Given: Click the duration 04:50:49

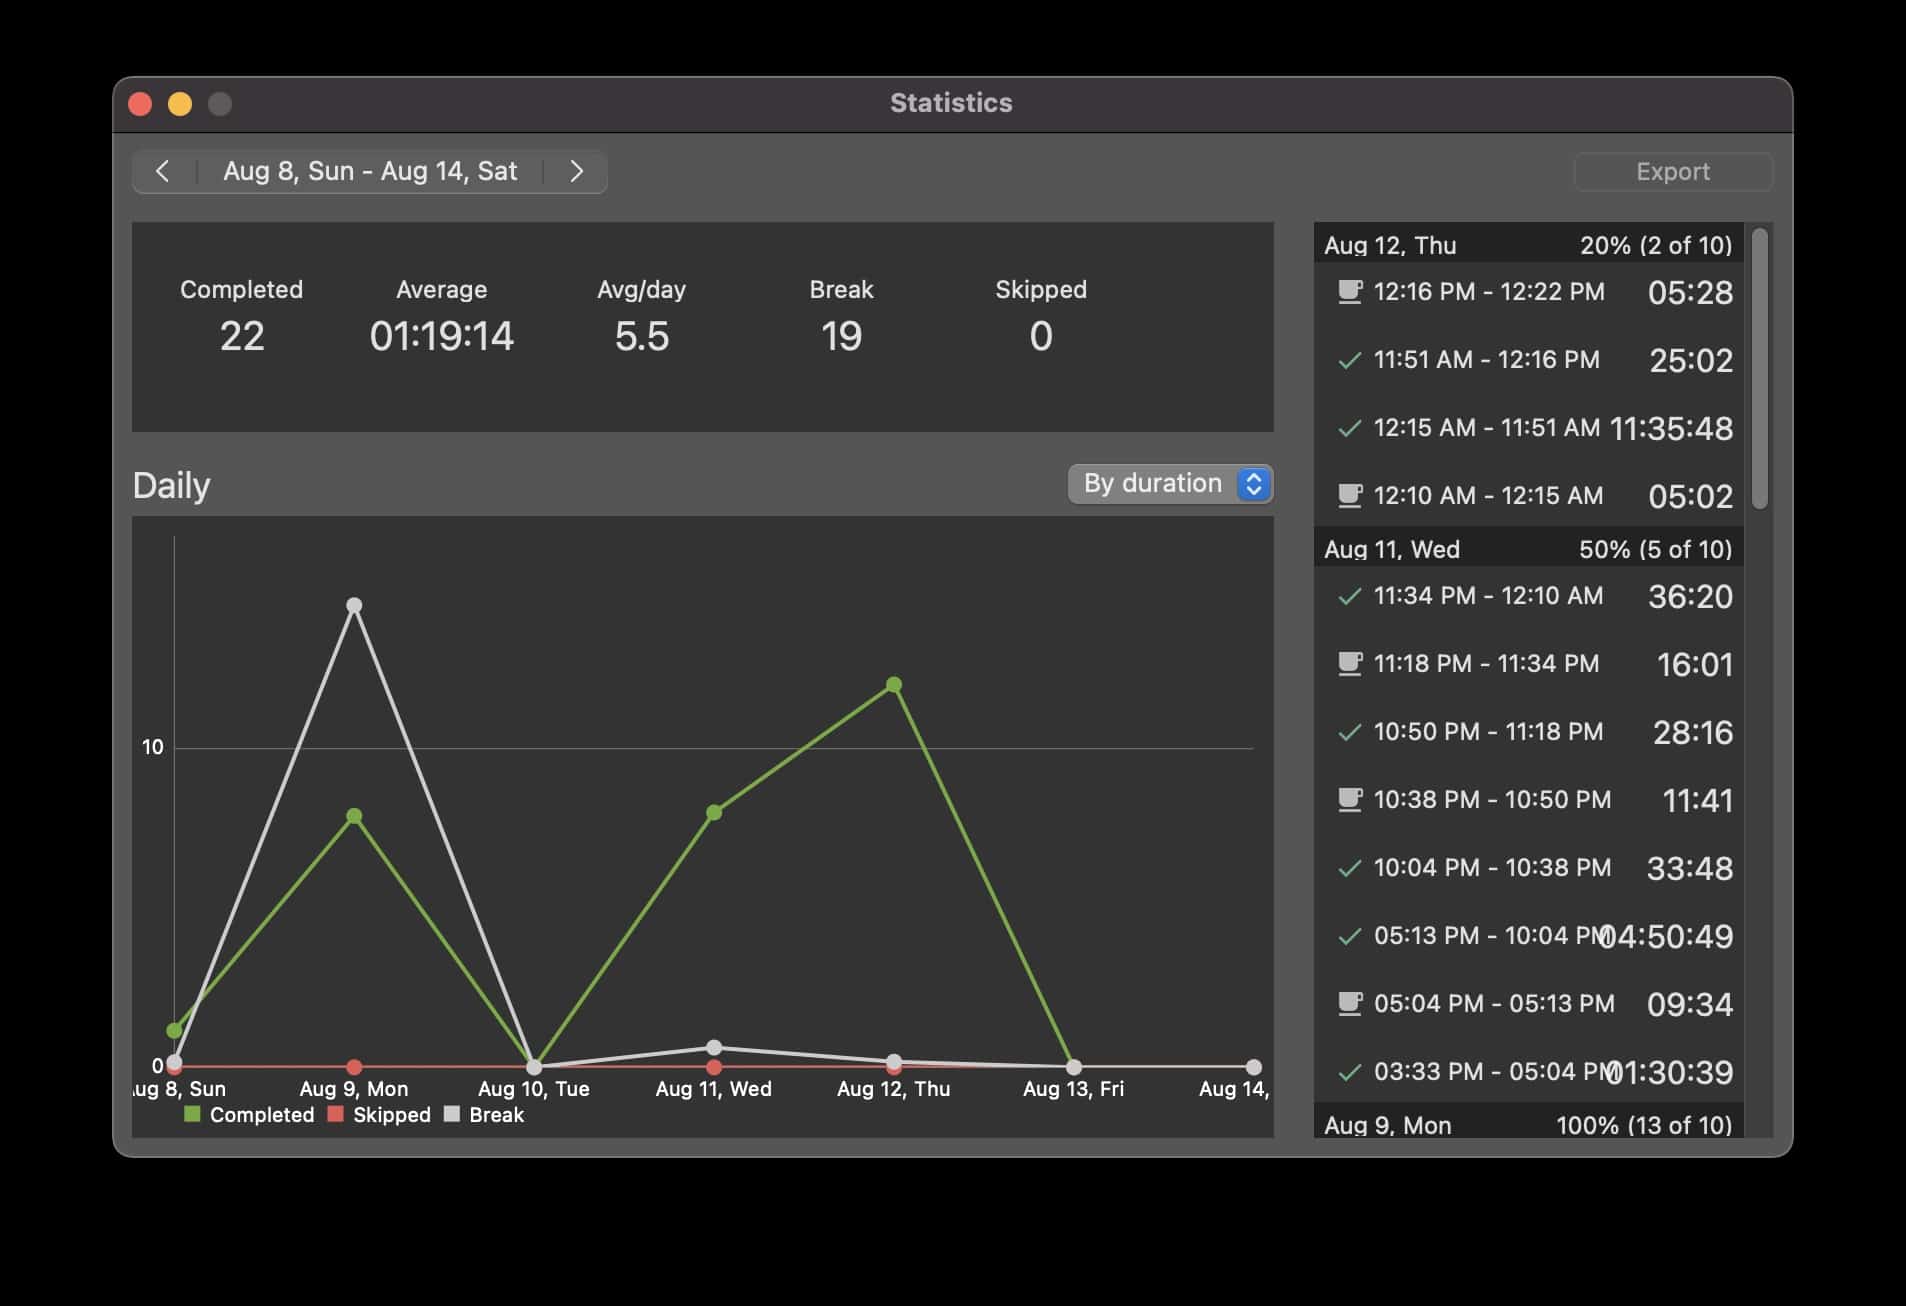Looking at the screenshot, I should (x=1667, y=936).
